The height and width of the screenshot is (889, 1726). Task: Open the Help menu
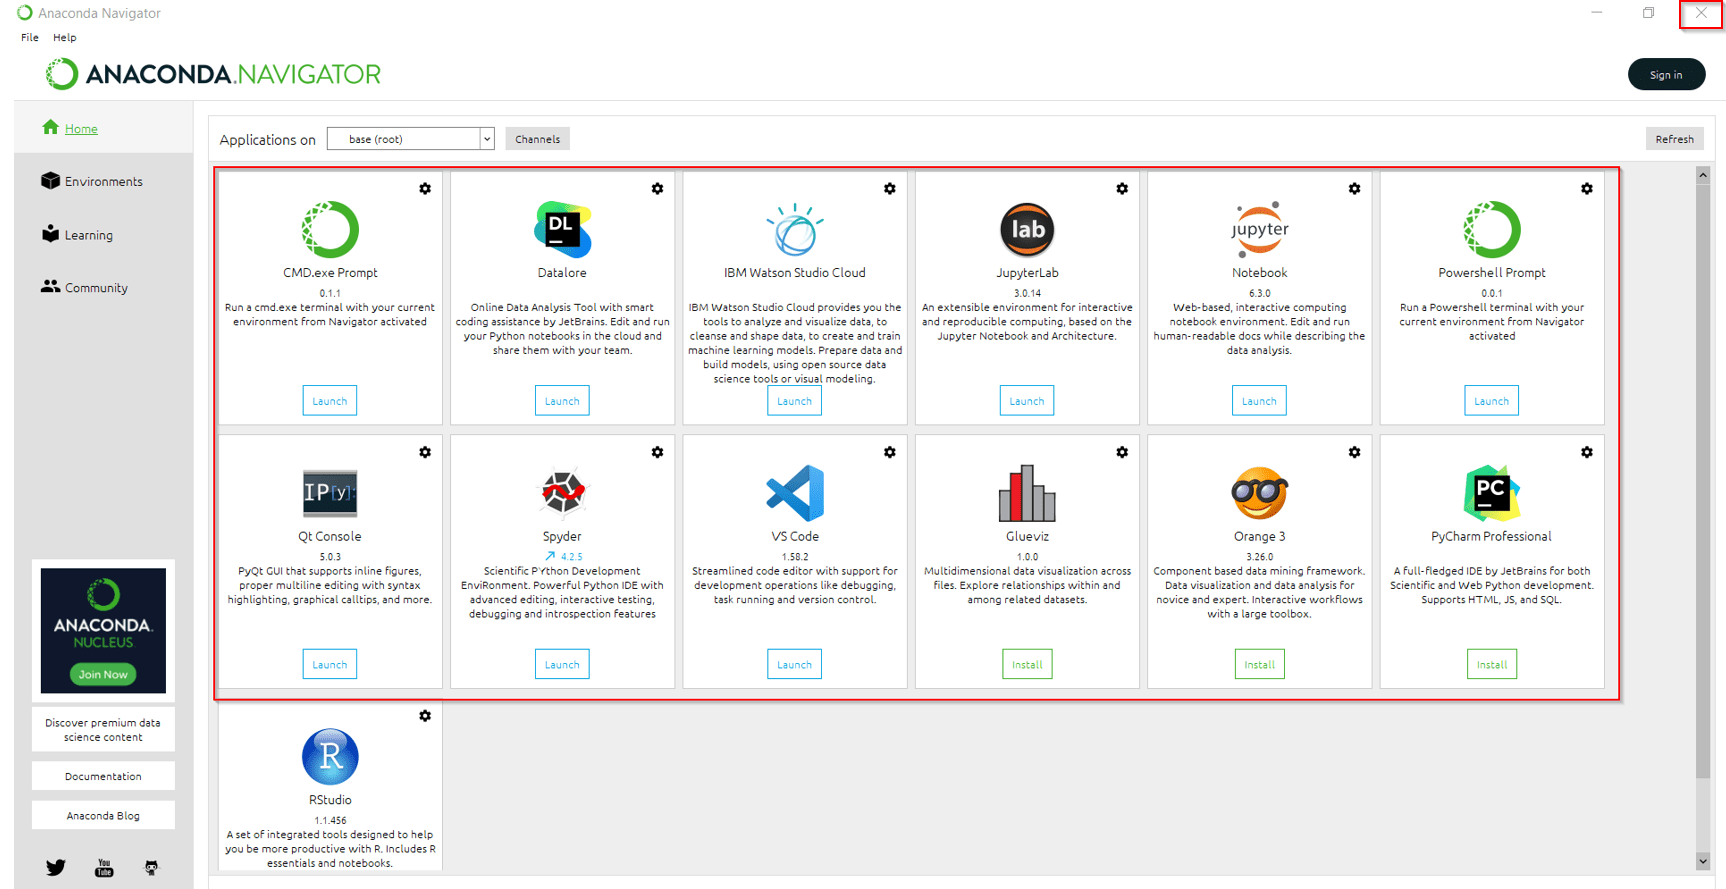[65, 37]
